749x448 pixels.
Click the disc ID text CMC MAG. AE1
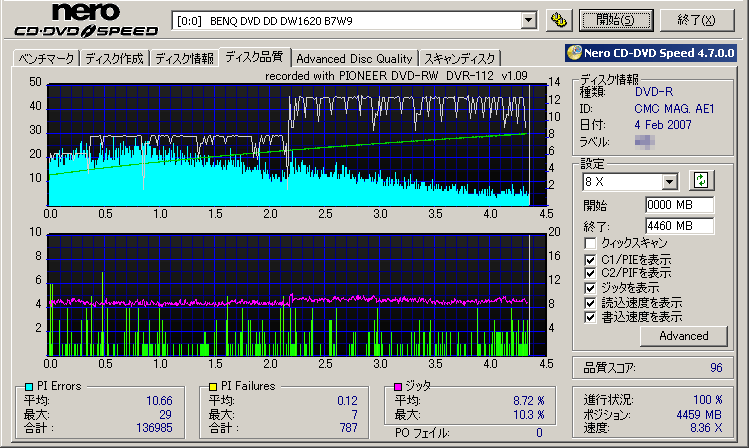[x=674, y=109]
